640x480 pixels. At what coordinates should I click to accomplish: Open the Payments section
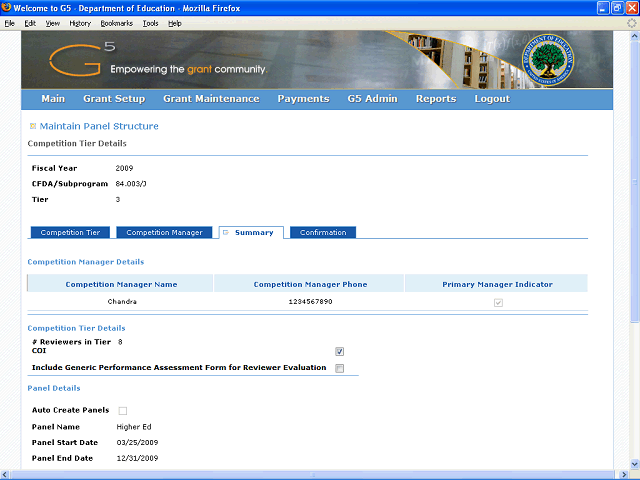303,99
